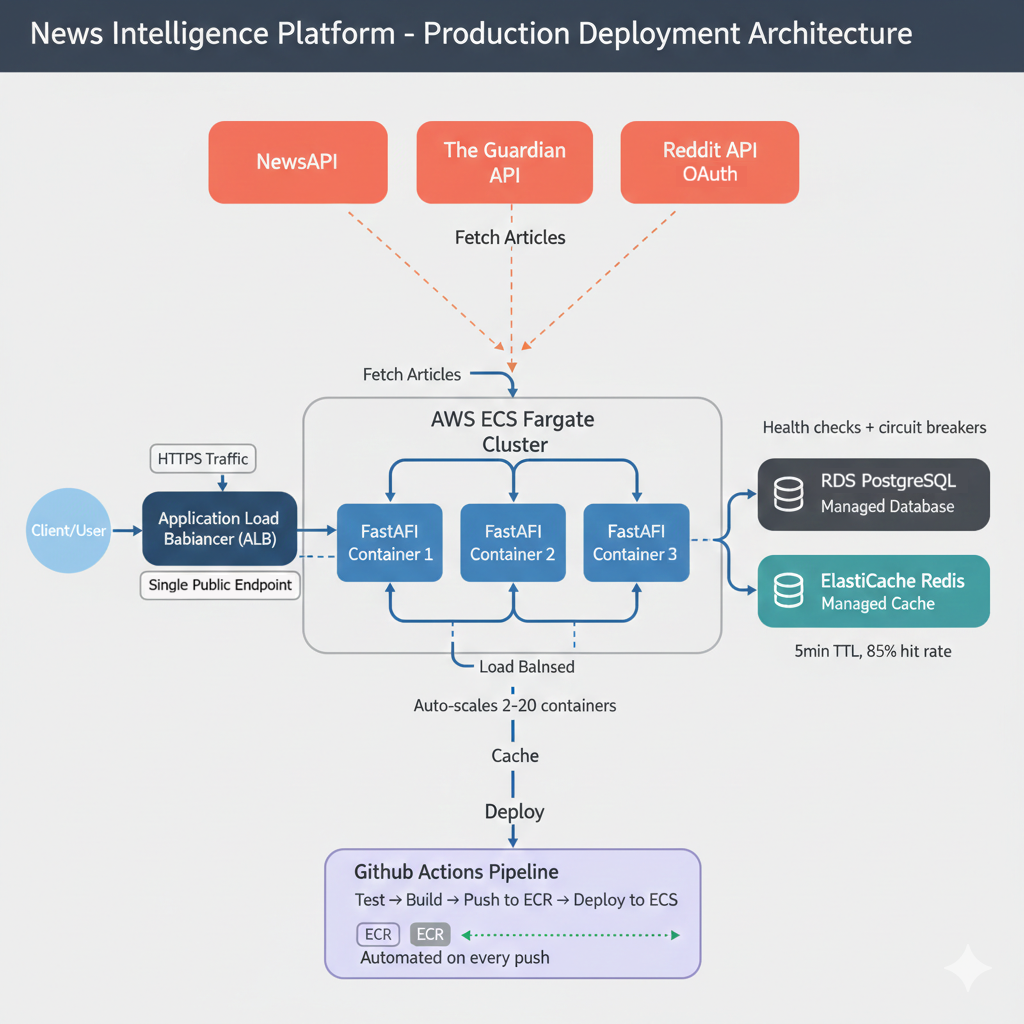This screenshot has width=1024, height=1024.
Task: Click the sparkle decoration in bottom corner
Action: pos(967,967)
